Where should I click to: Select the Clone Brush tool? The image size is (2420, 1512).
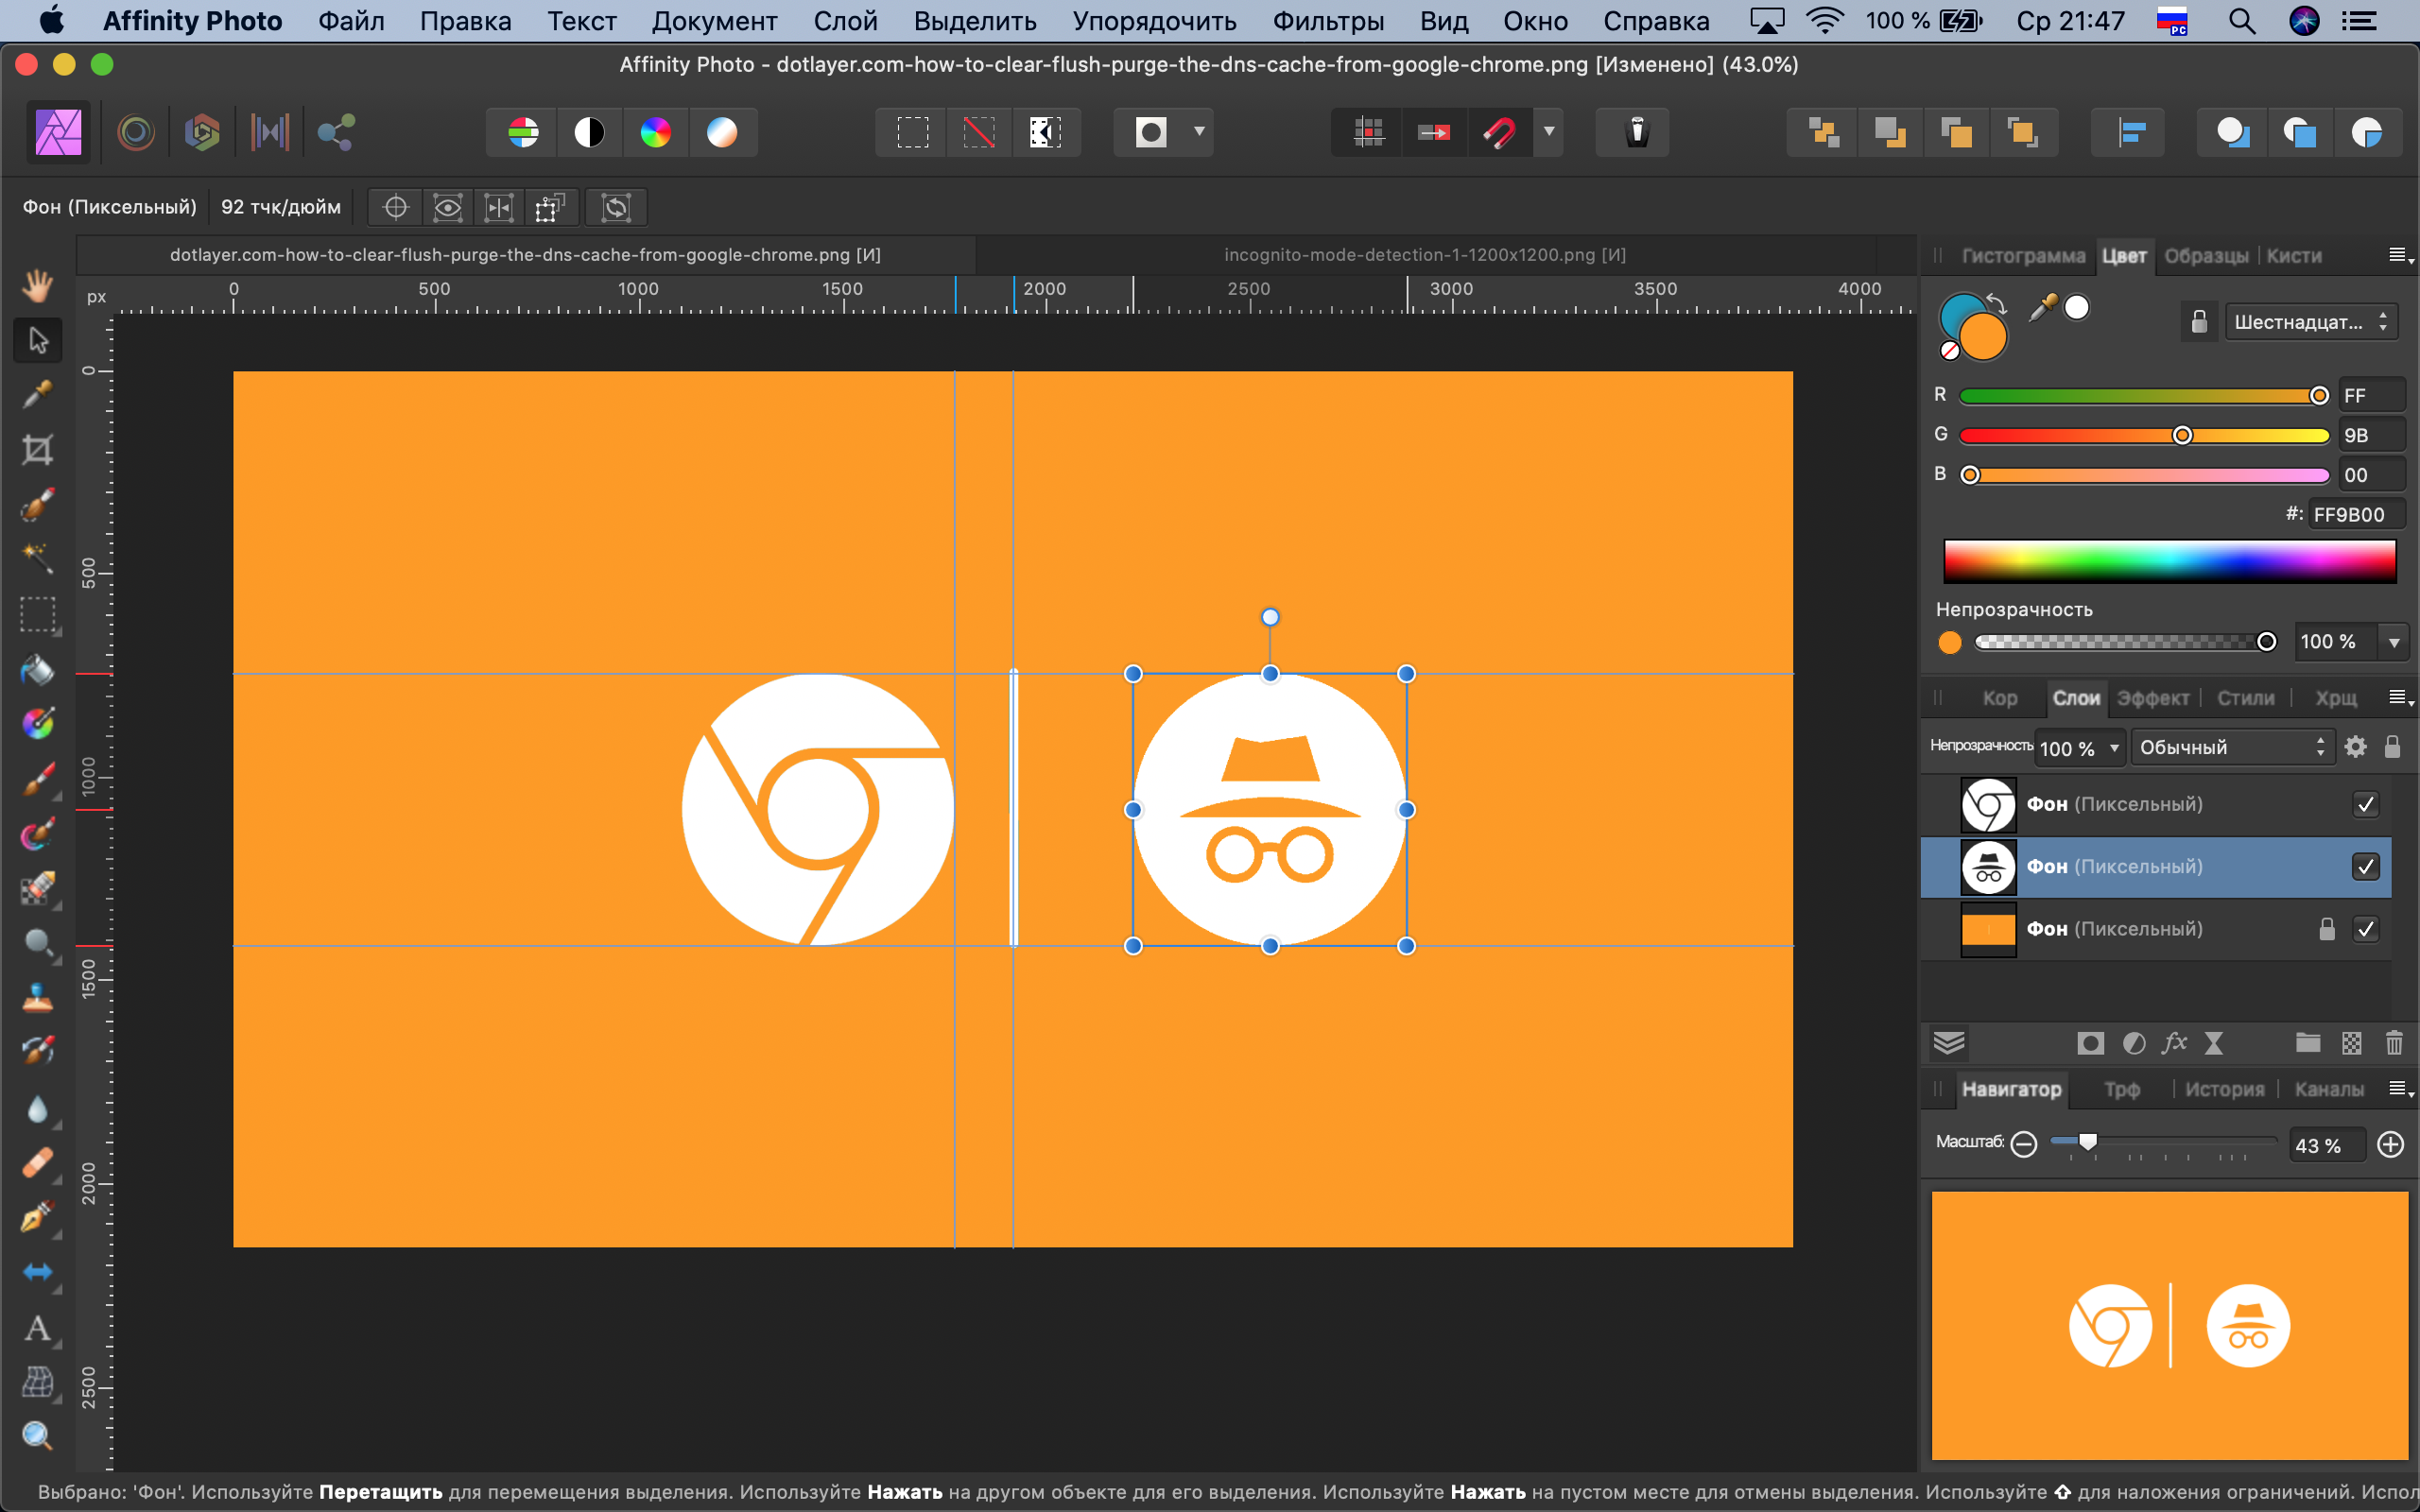[37, 996]
